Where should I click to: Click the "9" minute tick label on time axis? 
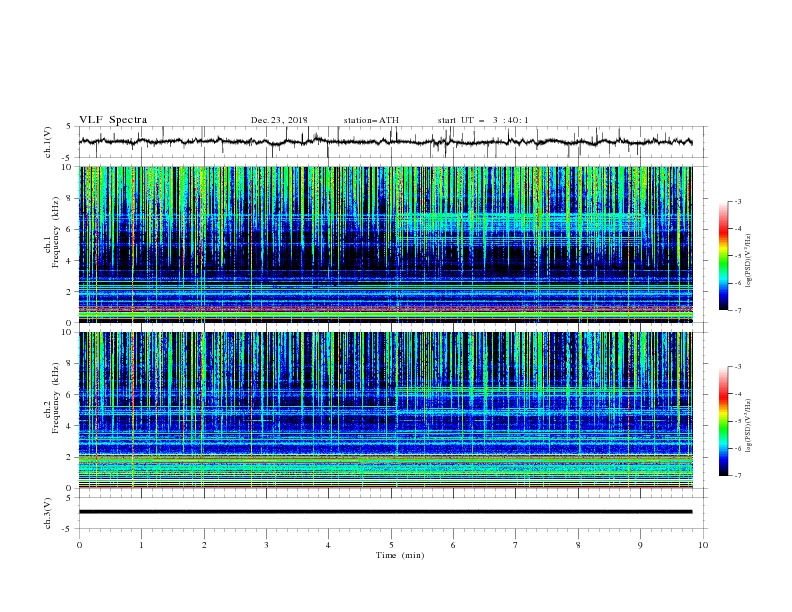coord(640,545)
